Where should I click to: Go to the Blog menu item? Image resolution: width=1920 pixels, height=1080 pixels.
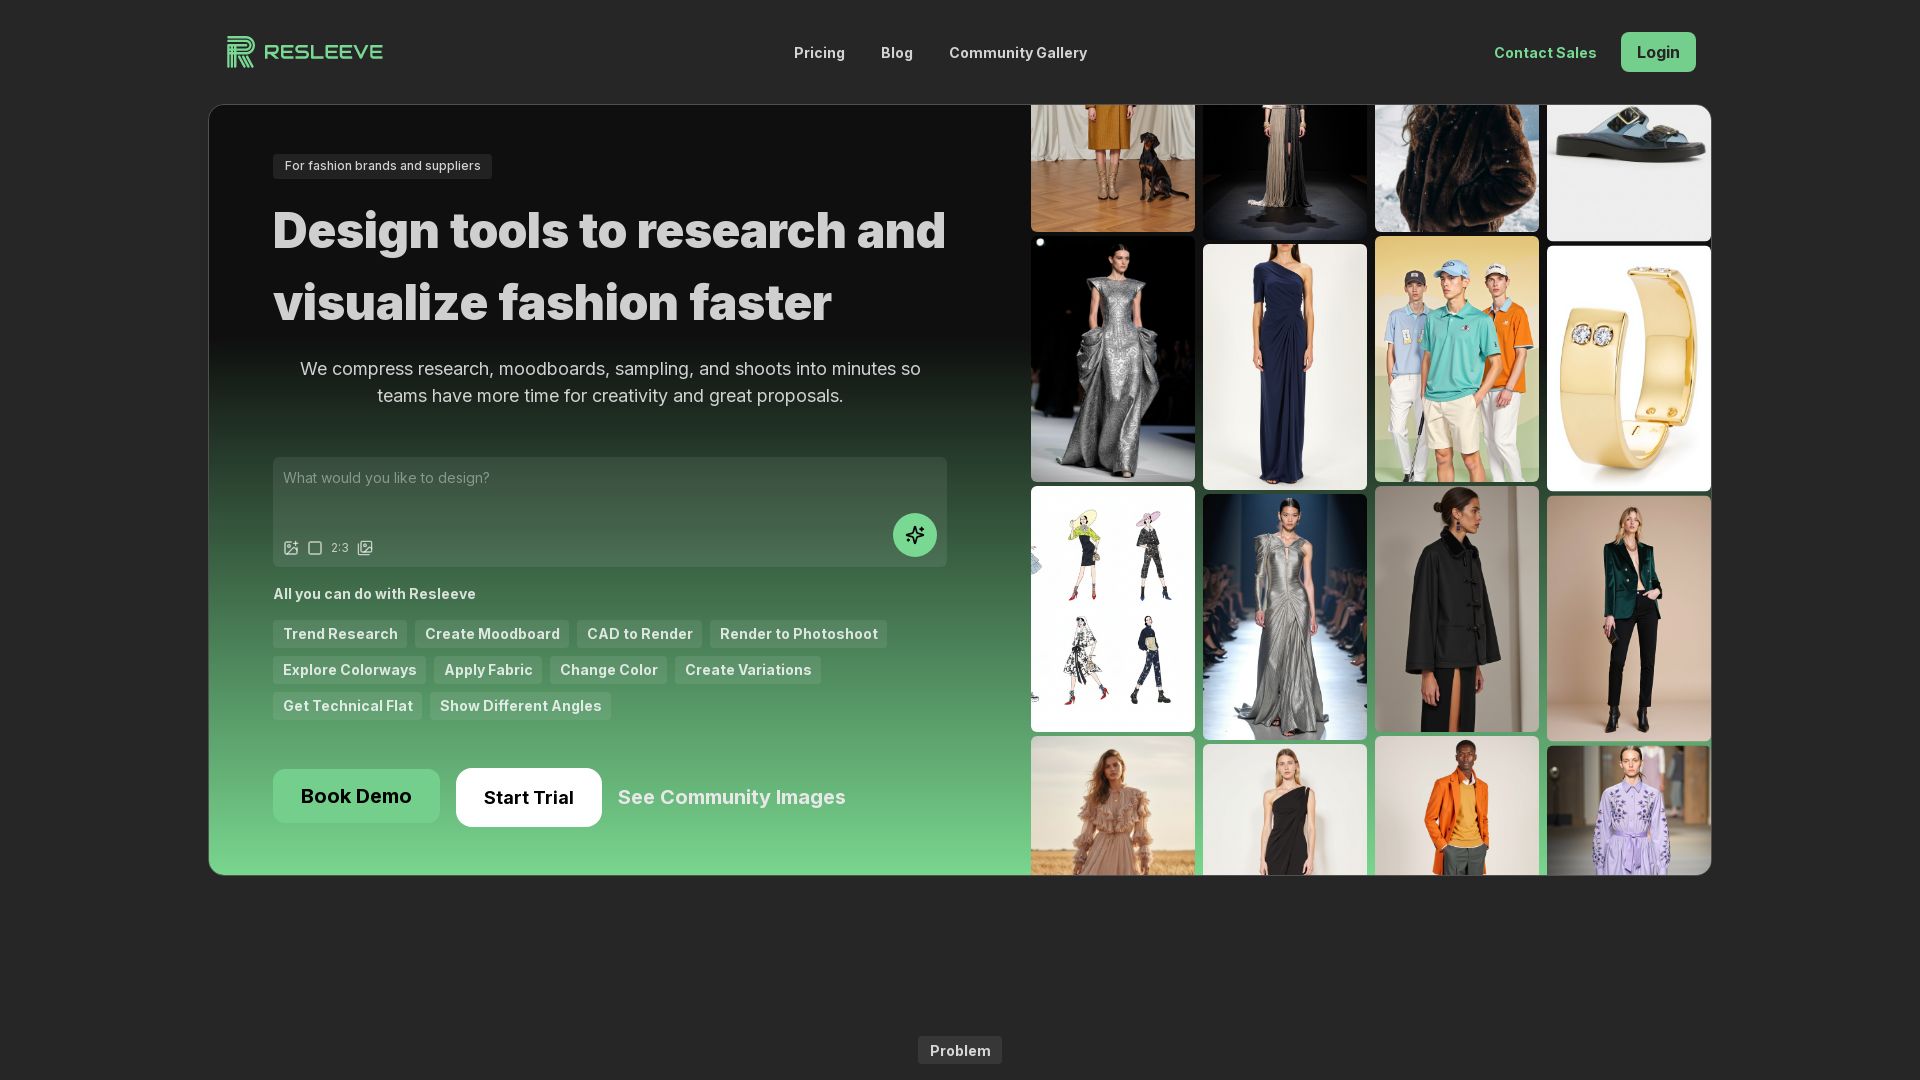[x=896, y=53]
